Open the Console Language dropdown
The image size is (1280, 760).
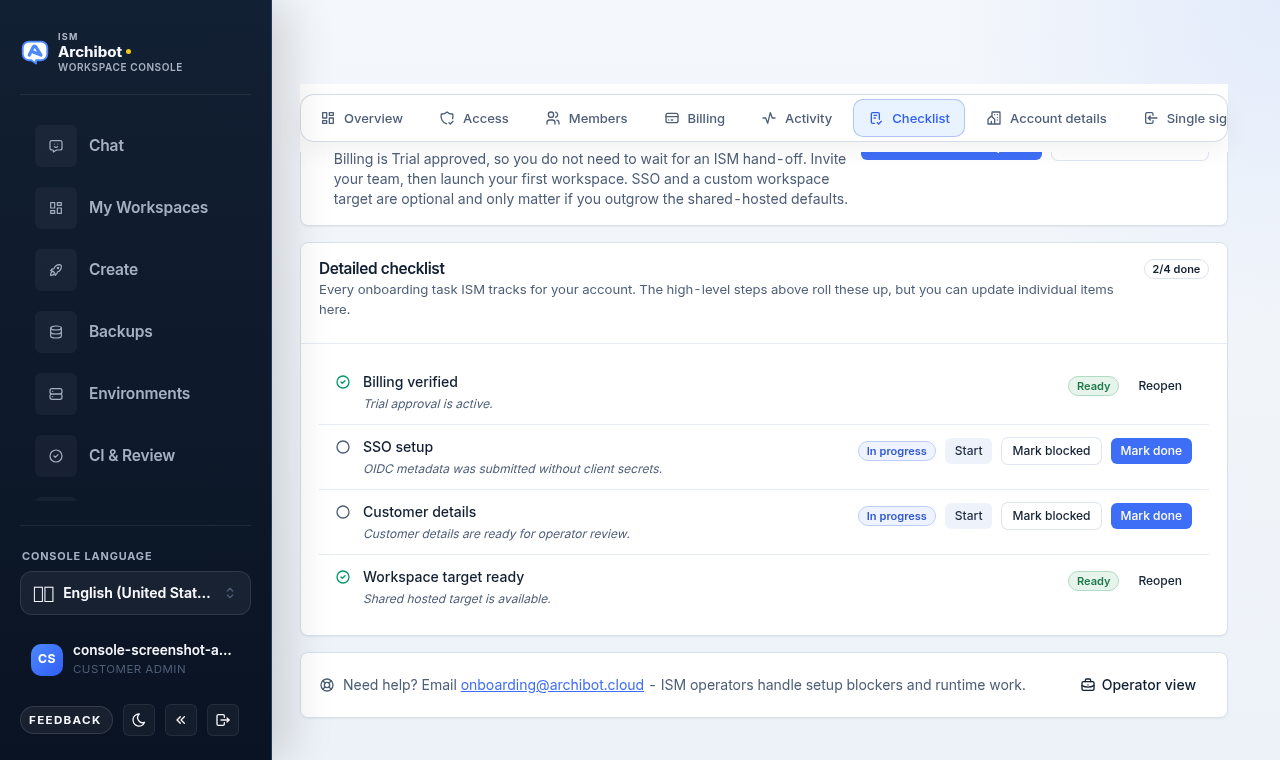135,593
